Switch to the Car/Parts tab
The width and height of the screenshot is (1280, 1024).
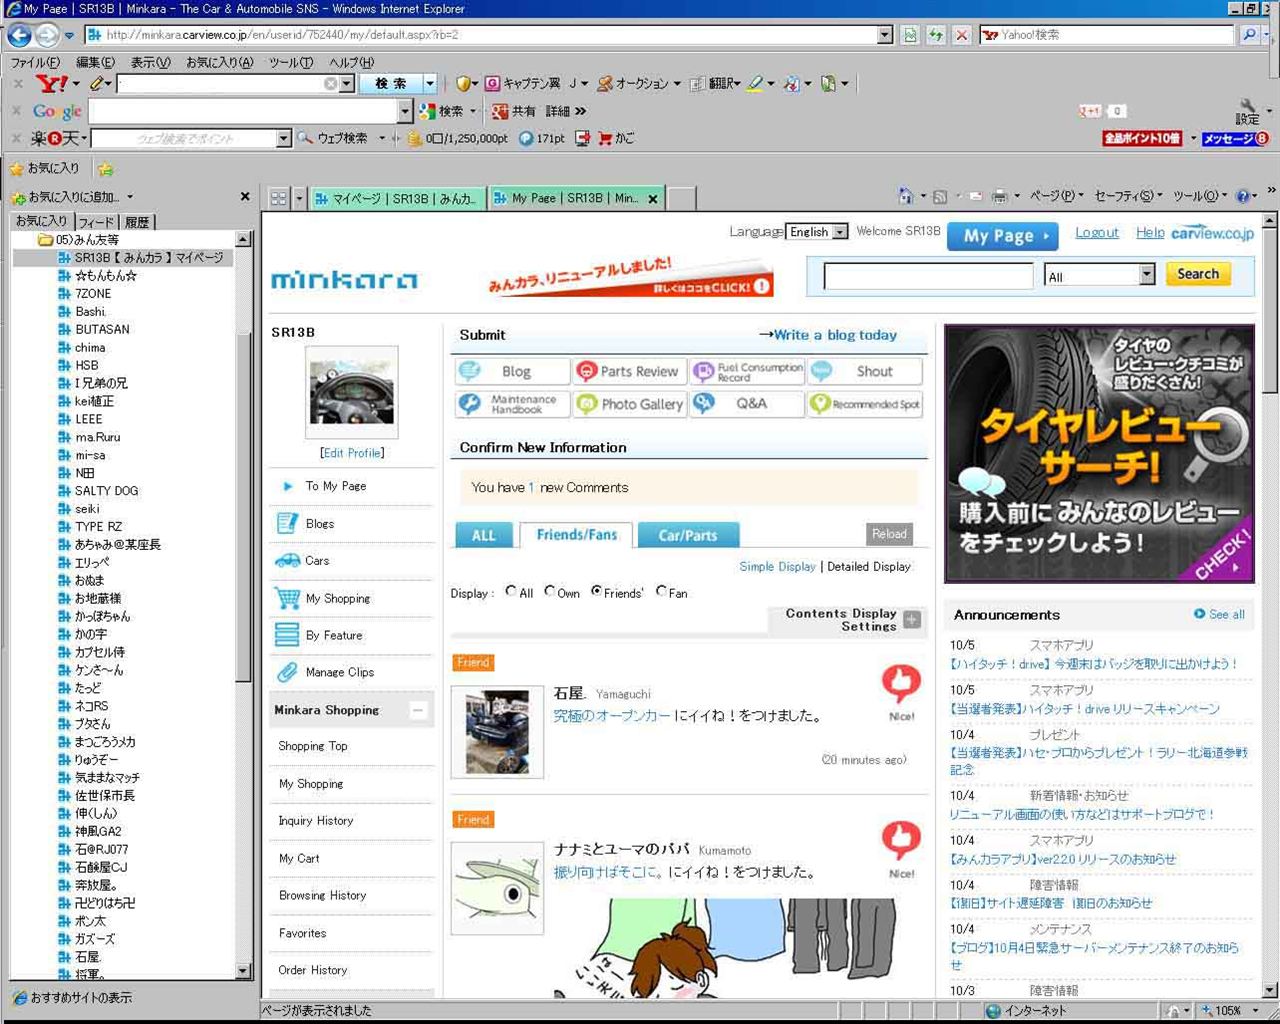(x=688, y=535)
